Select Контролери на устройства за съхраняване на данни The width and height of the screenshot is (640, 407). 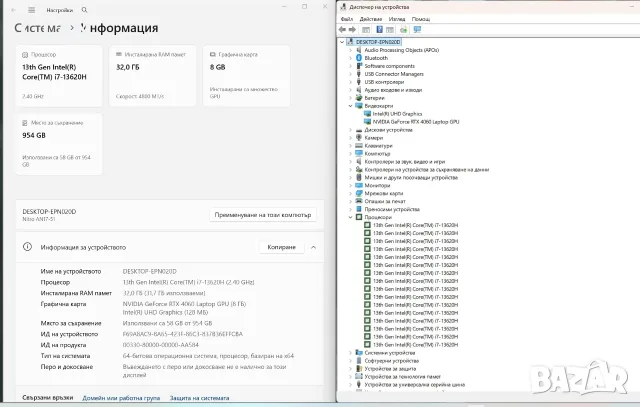tap(427, 169)
